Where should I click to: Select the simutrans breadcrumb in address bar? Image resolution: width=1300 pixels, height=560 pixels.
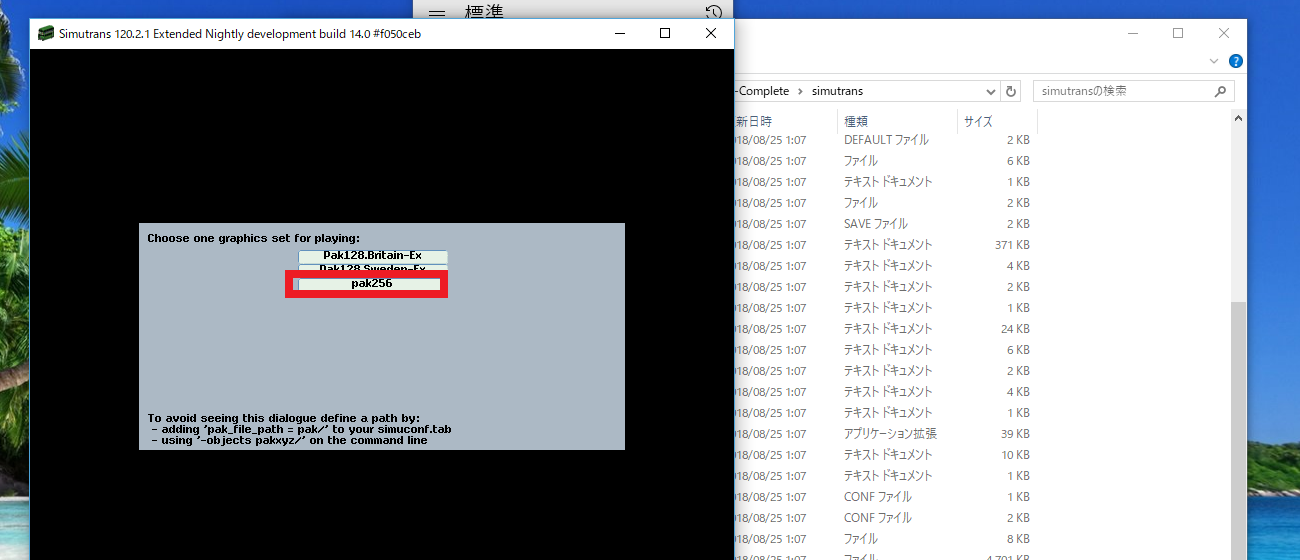(x=837, y=91)
